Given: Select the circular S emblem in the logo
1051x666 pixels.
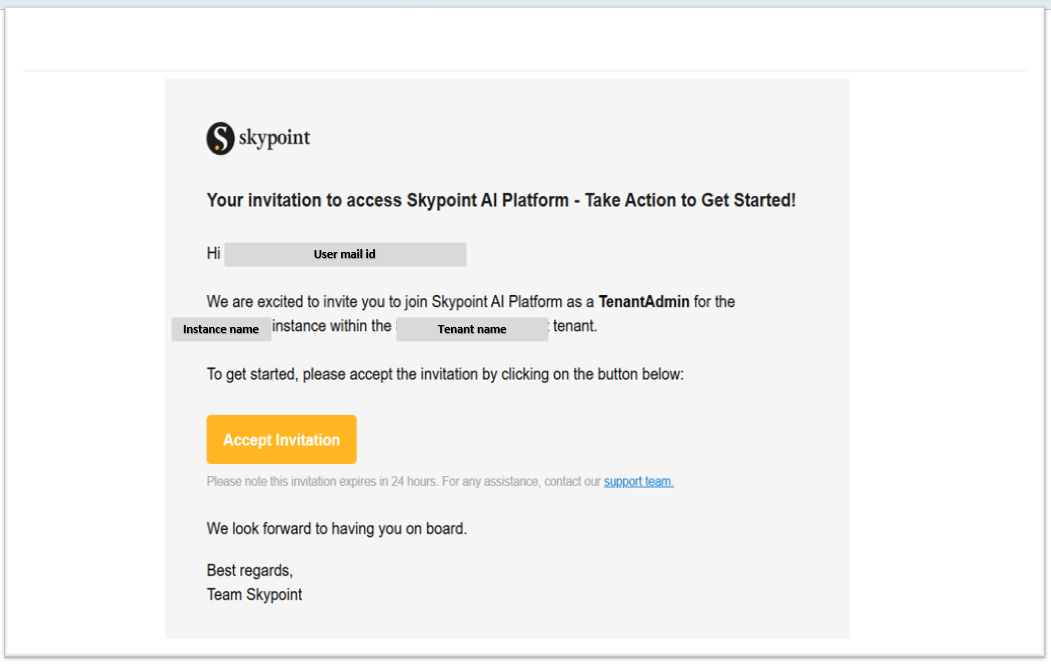Looking at the screenshot, I should (218, 137).
